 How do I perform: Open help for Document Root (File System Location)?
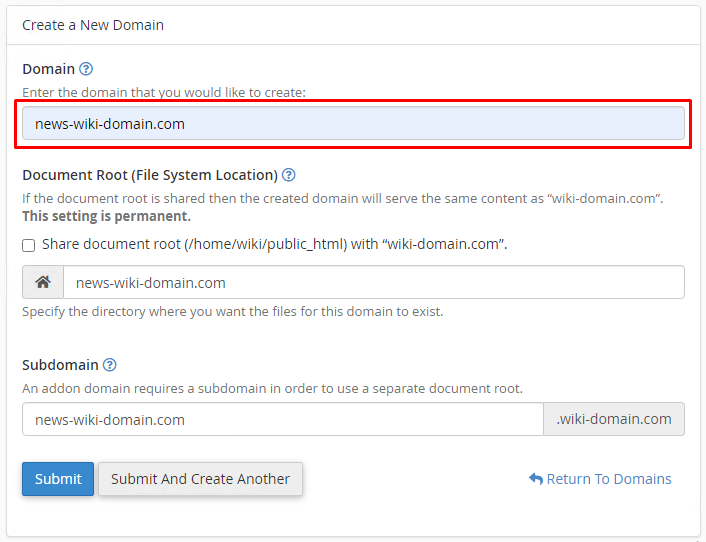288,175
